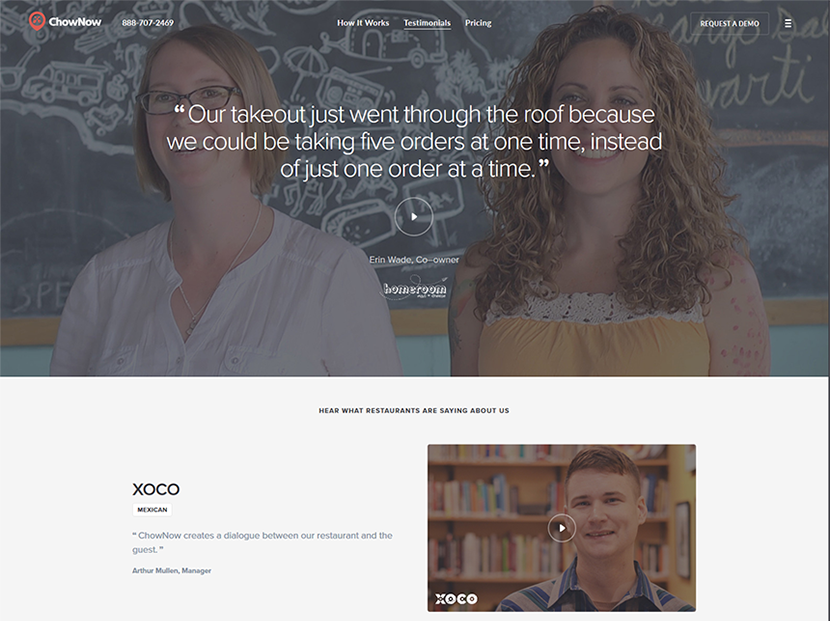Click the ChowNow wordmark text
Viewport: 830px width, 621px height.
coord(75,22)
